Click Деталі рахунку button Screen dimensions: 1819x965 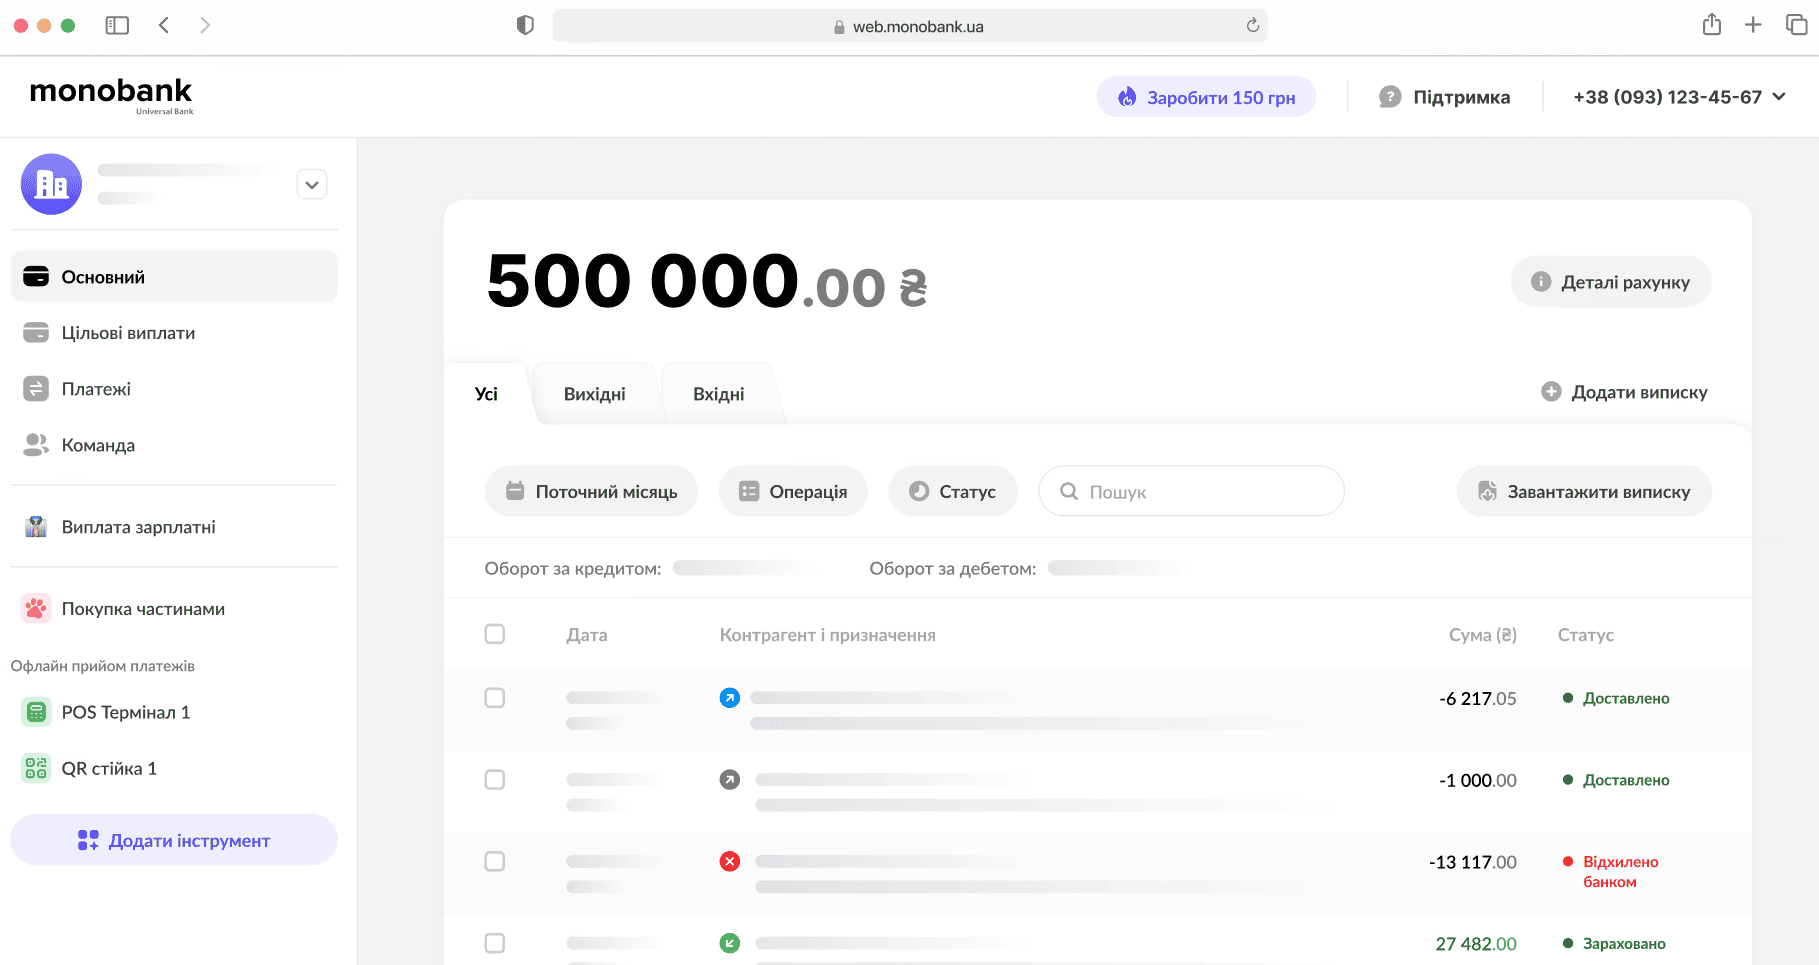[1610, 282]
